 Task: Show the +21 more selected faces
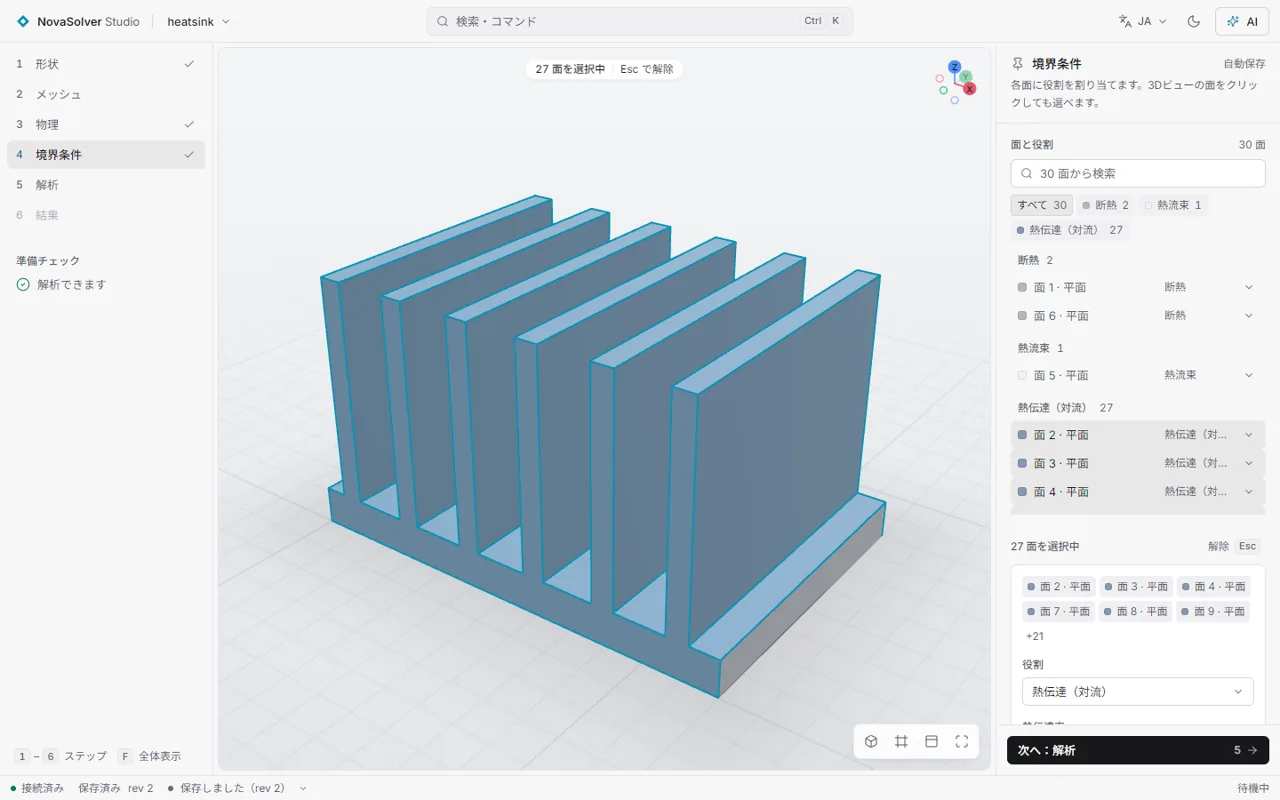(x=1035, y=636)
